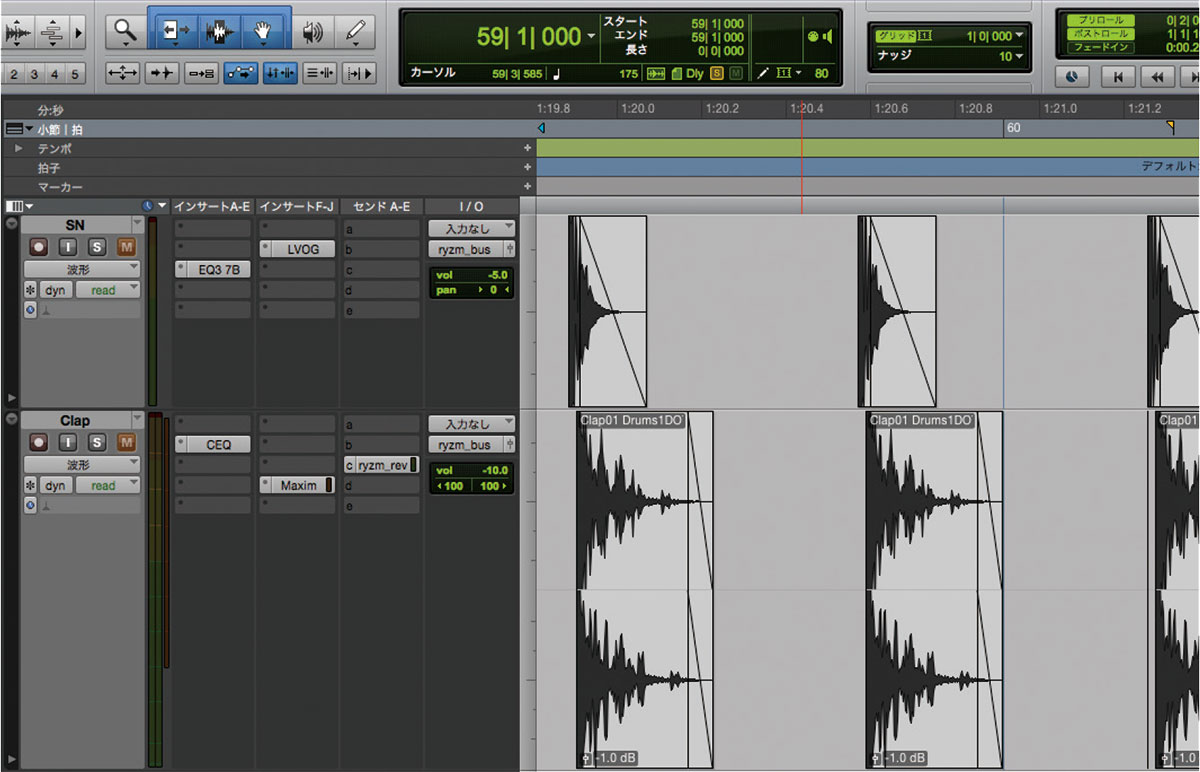The width and height of the screenshot is (1200, 772).
Task: Expand the テンポ tempo ruler
Action: tap(18, 148)
